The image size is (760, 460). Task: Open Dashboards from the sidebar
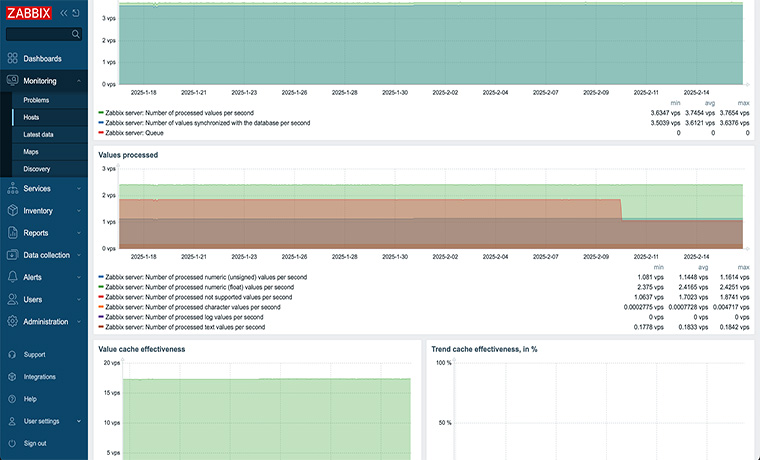point(42,59)
